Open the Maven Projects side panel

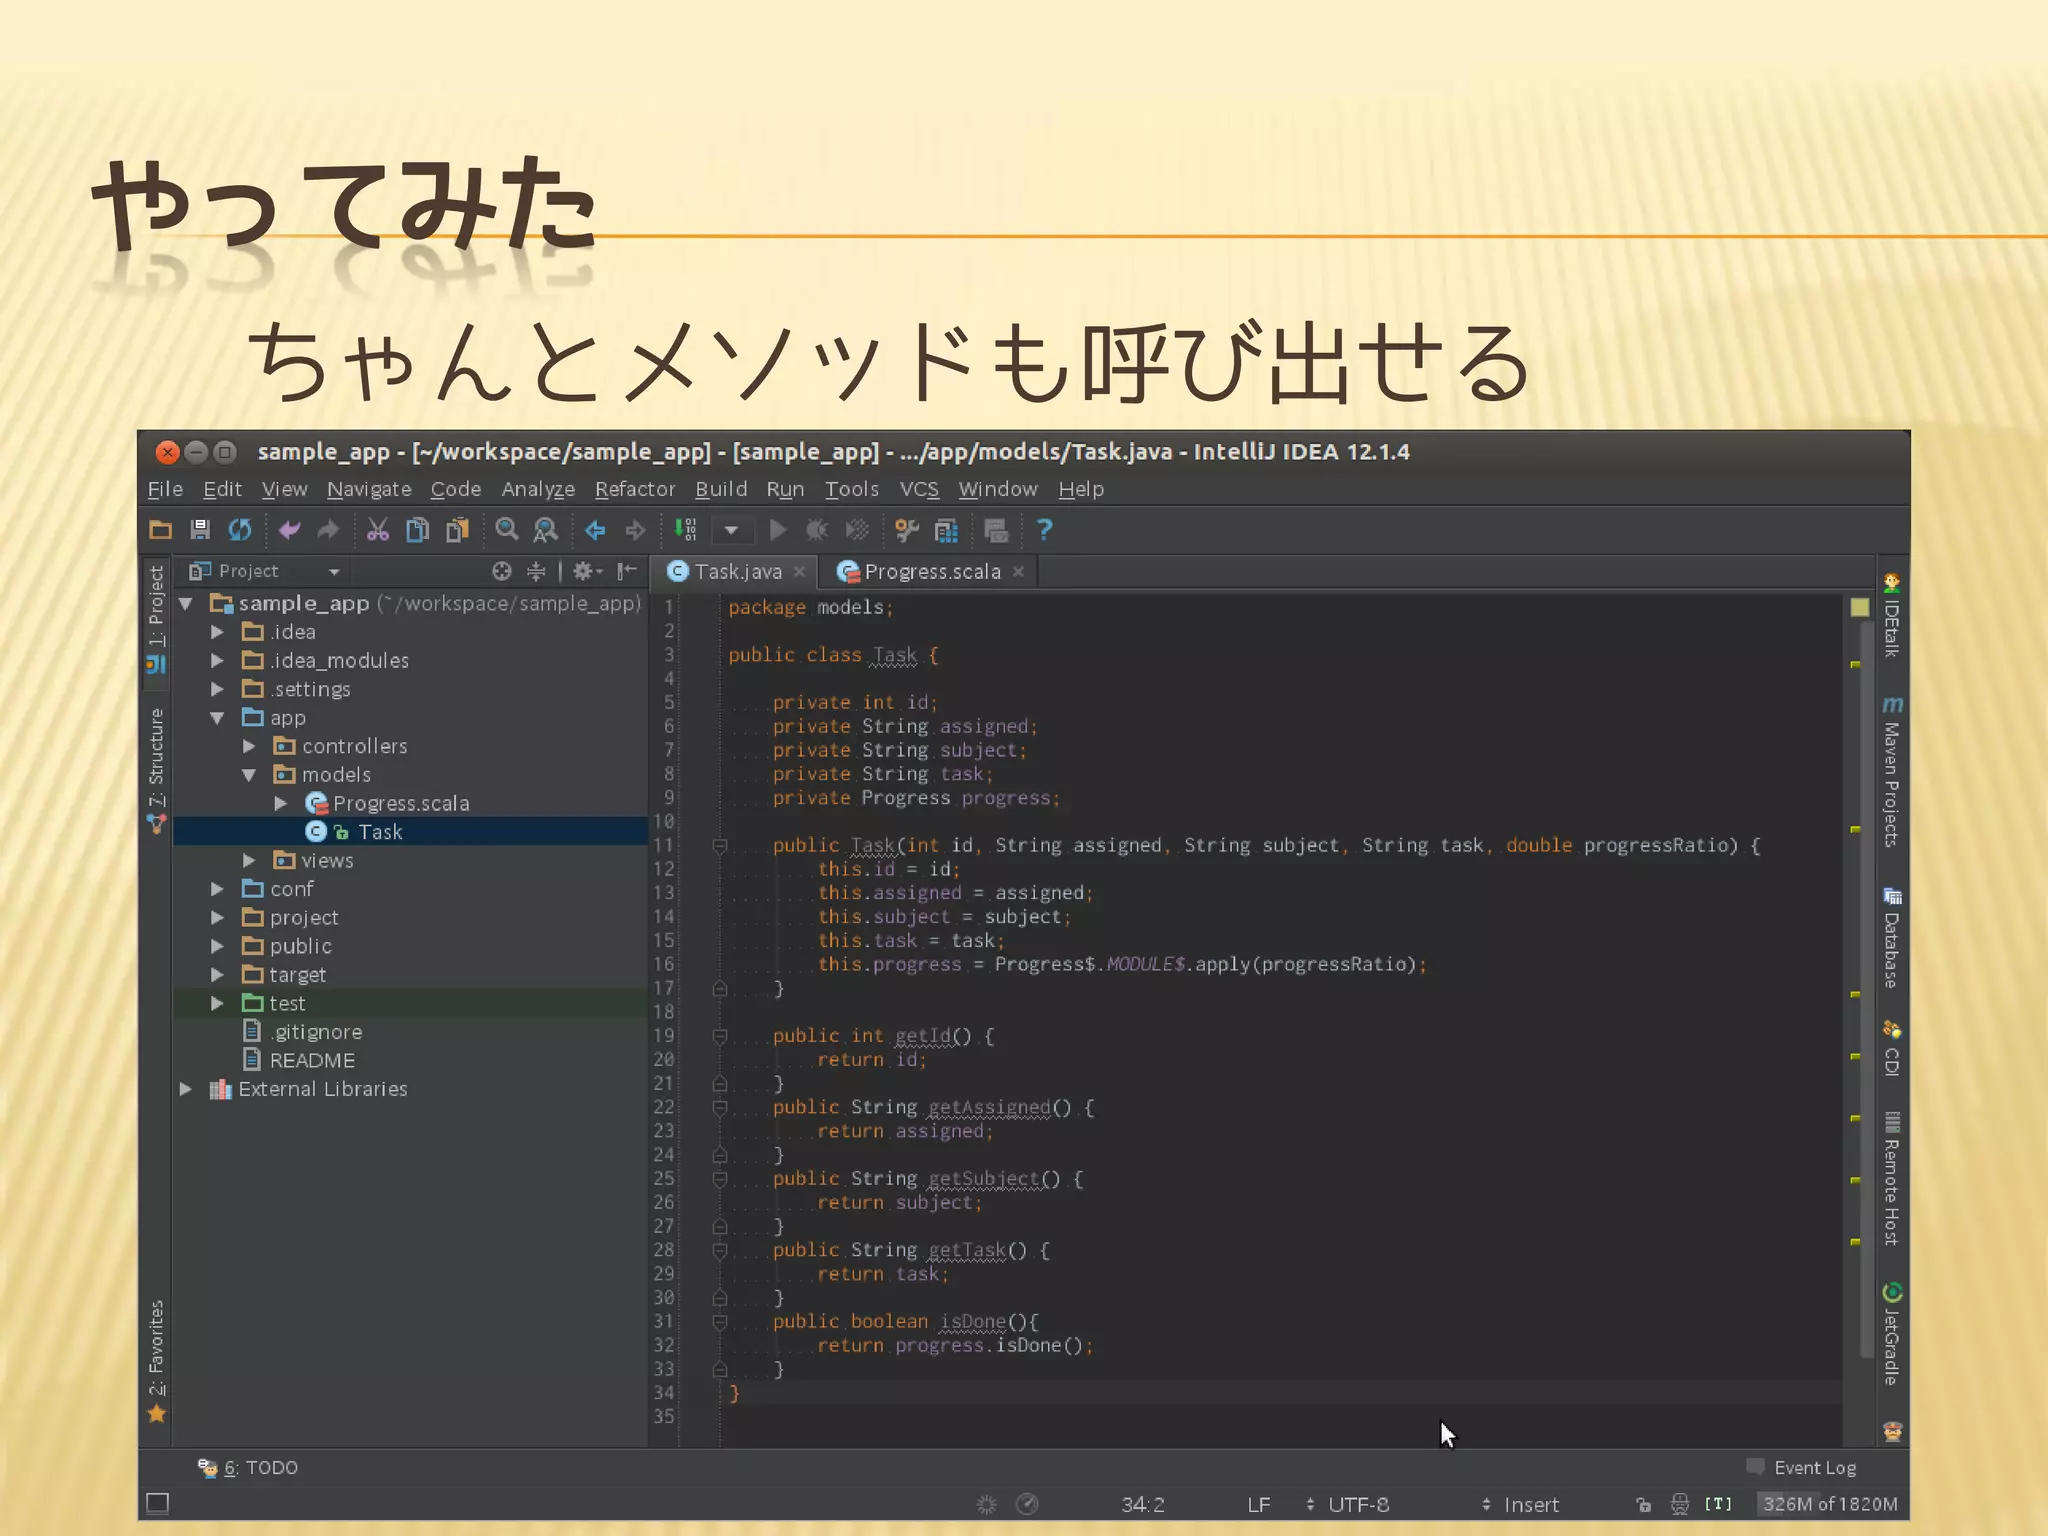click(x=1891, y=775)
